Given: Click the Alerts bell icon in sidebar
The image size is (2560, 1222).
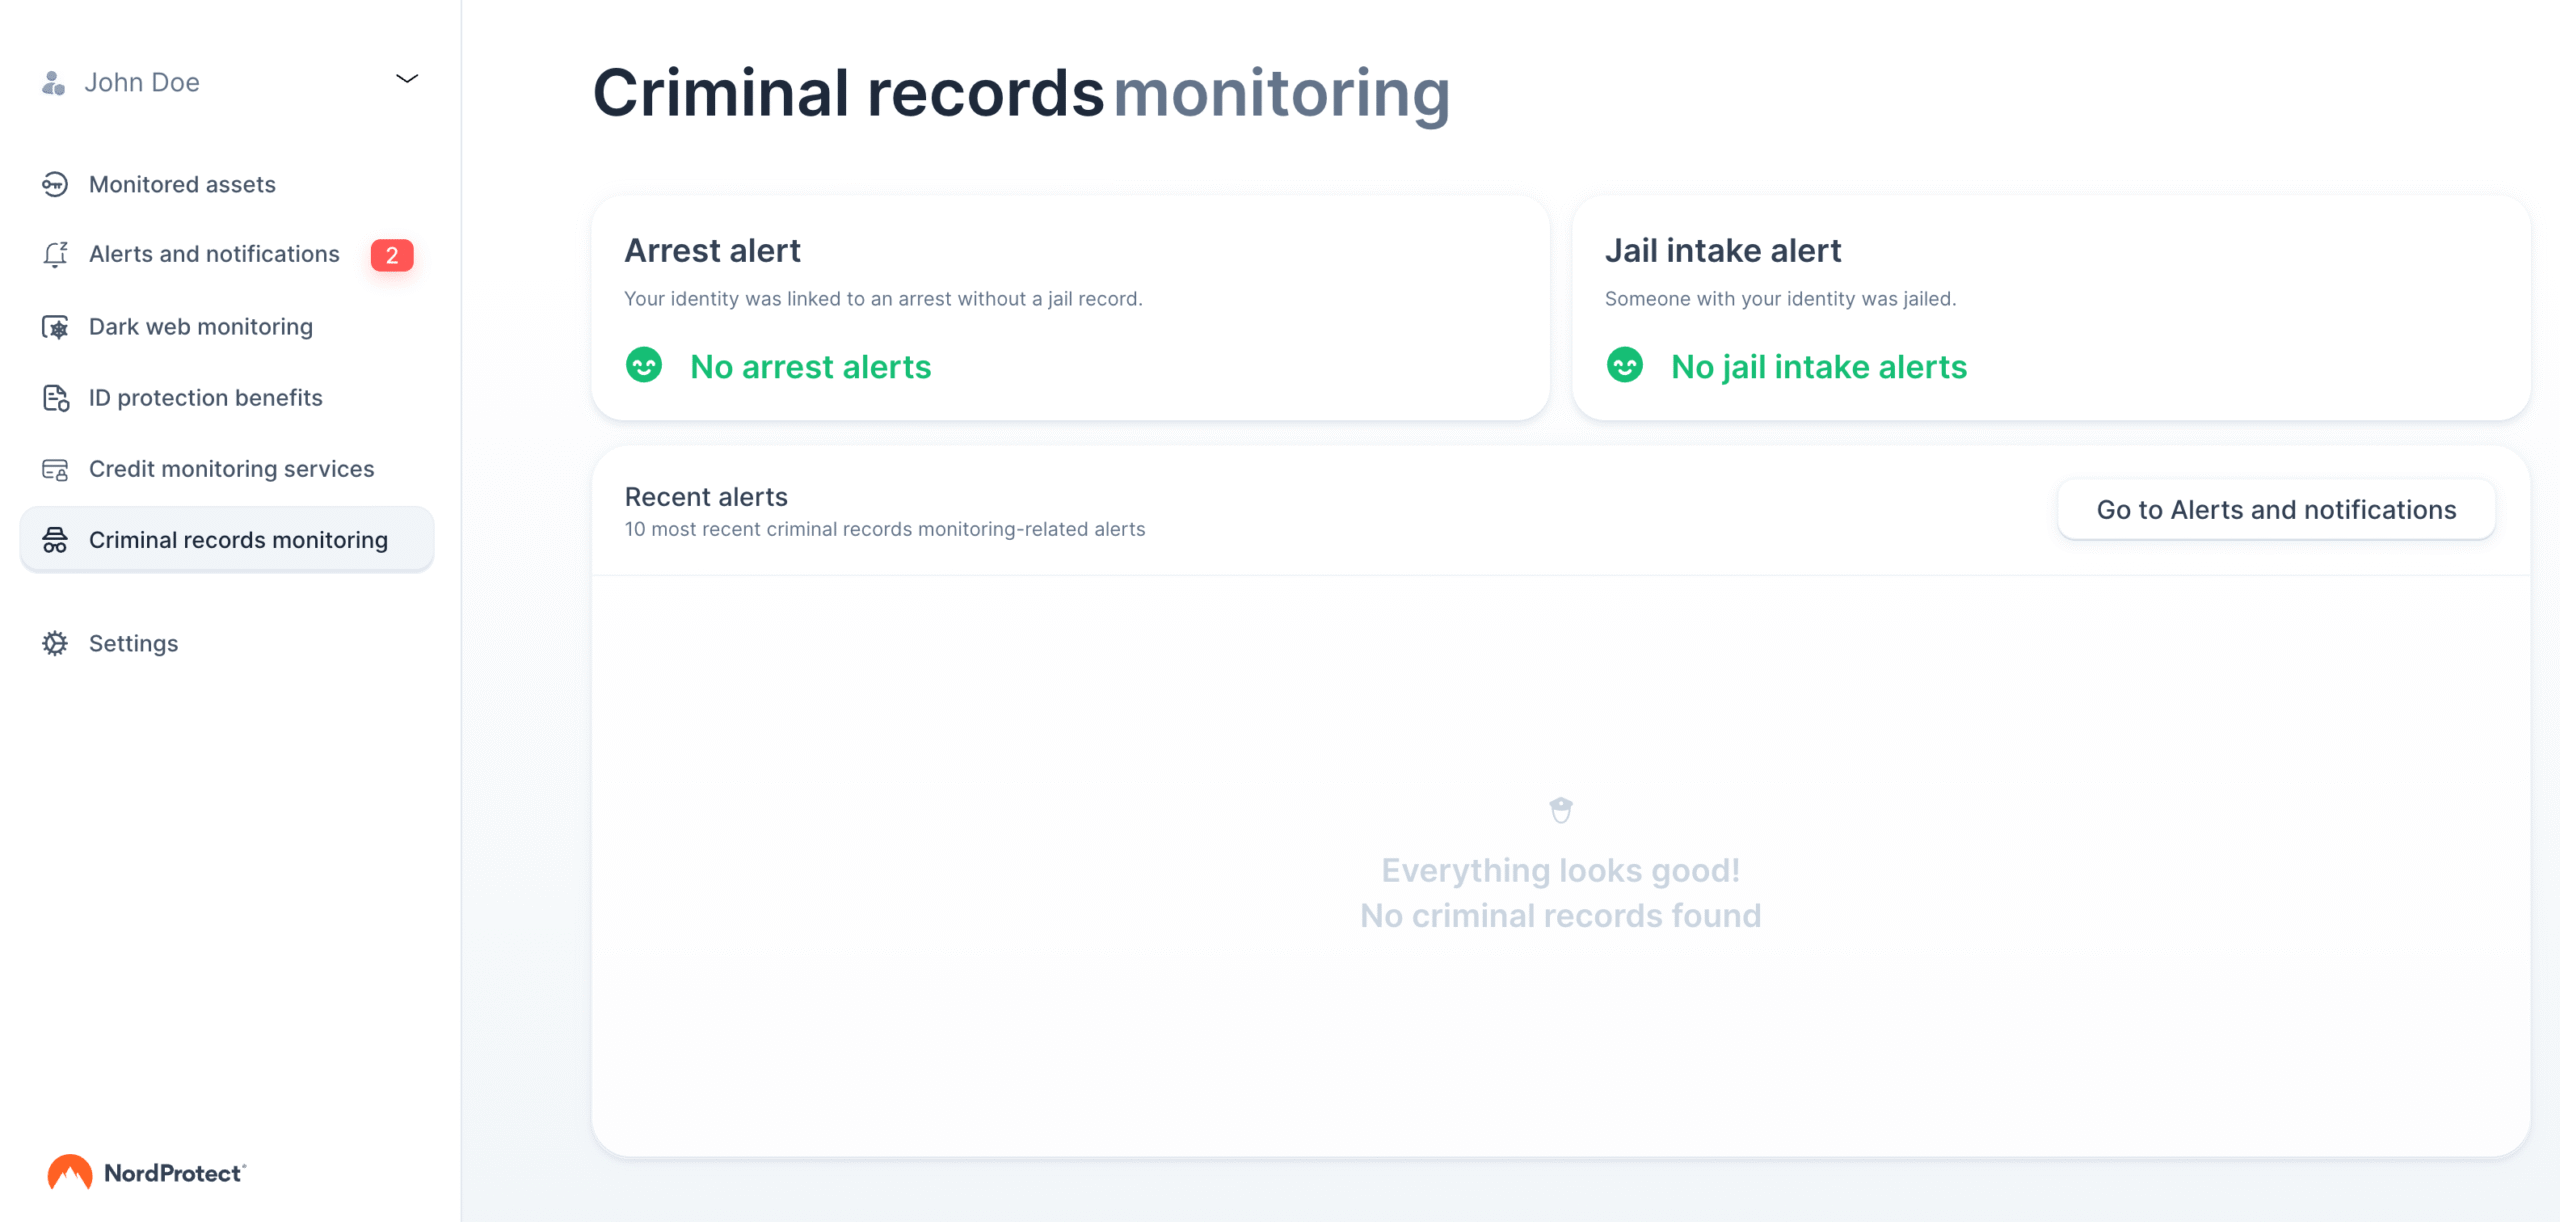Looking at the screenshot, I should point(55,255).
